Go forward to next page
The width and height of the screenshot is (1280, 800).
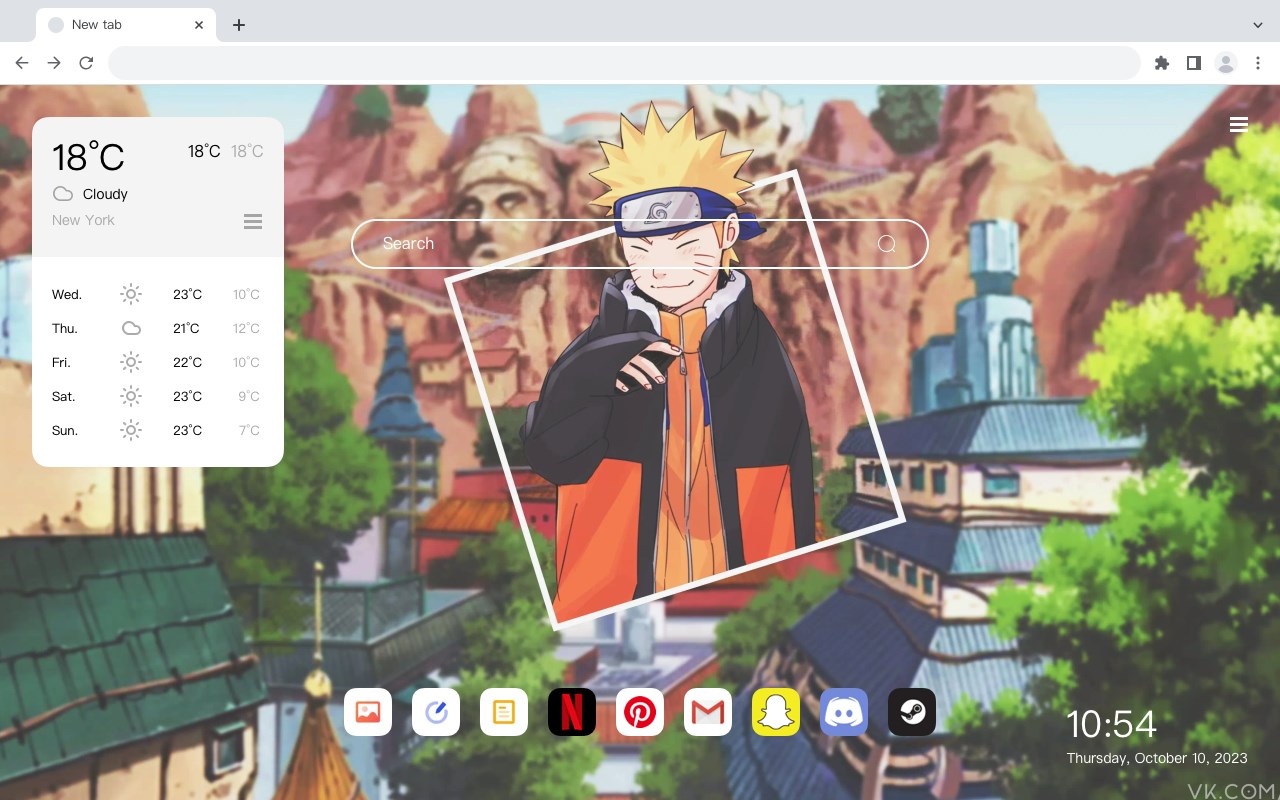point(54,63)
